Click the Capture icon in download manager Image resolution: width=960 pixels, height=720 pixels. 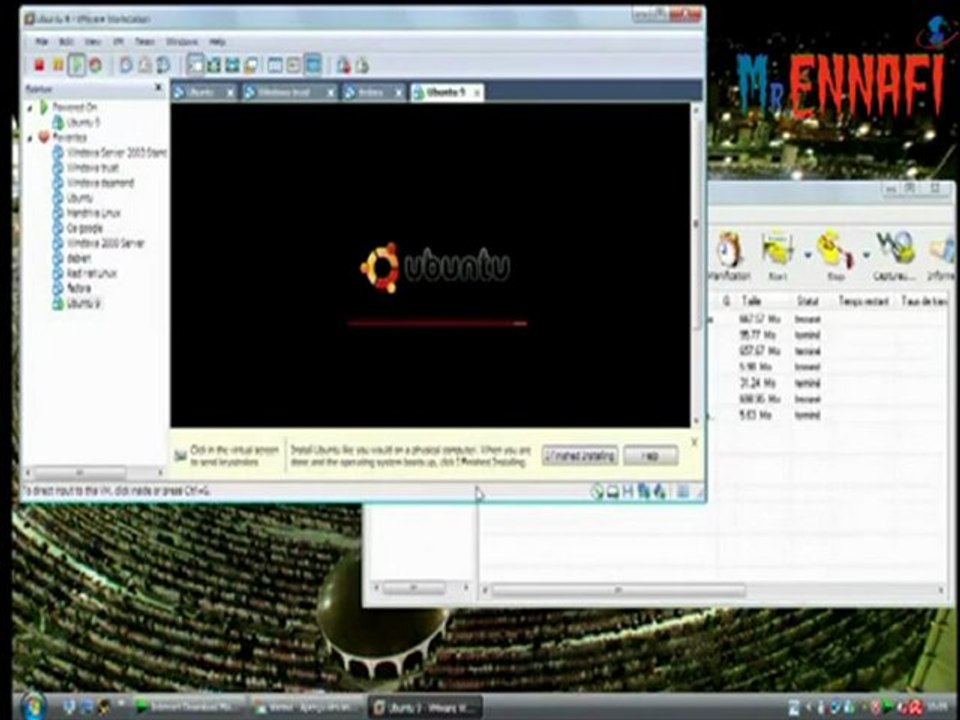click(x=894, y=255)
